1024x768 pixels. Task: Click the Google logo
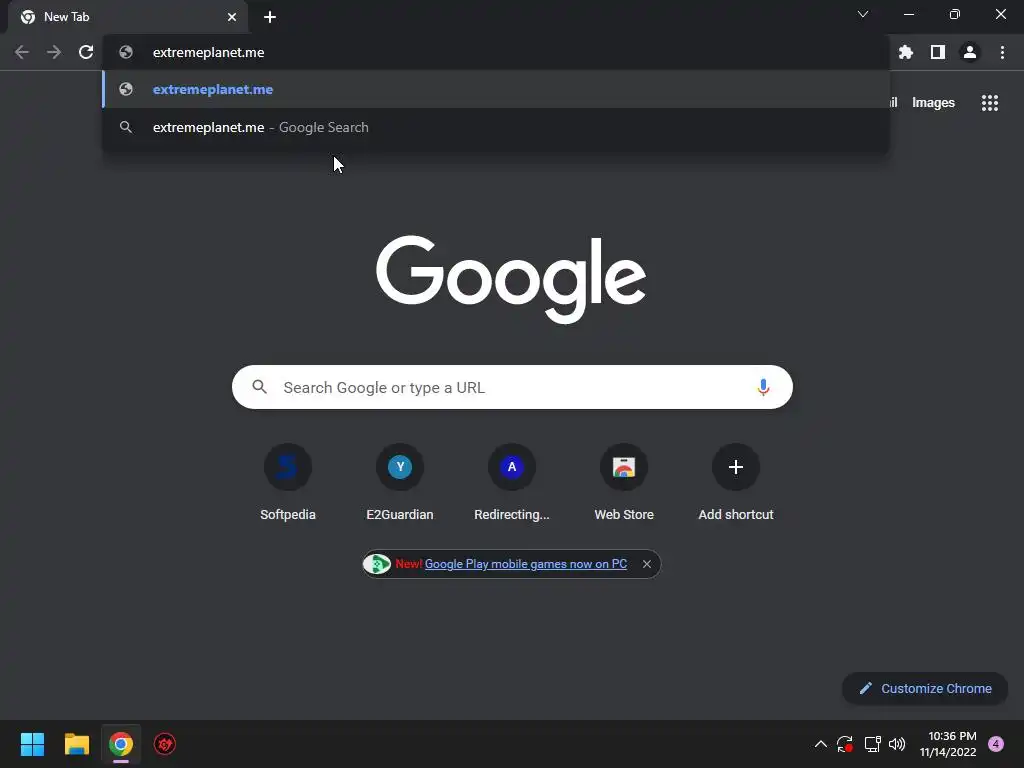click(x=511, y=279)
